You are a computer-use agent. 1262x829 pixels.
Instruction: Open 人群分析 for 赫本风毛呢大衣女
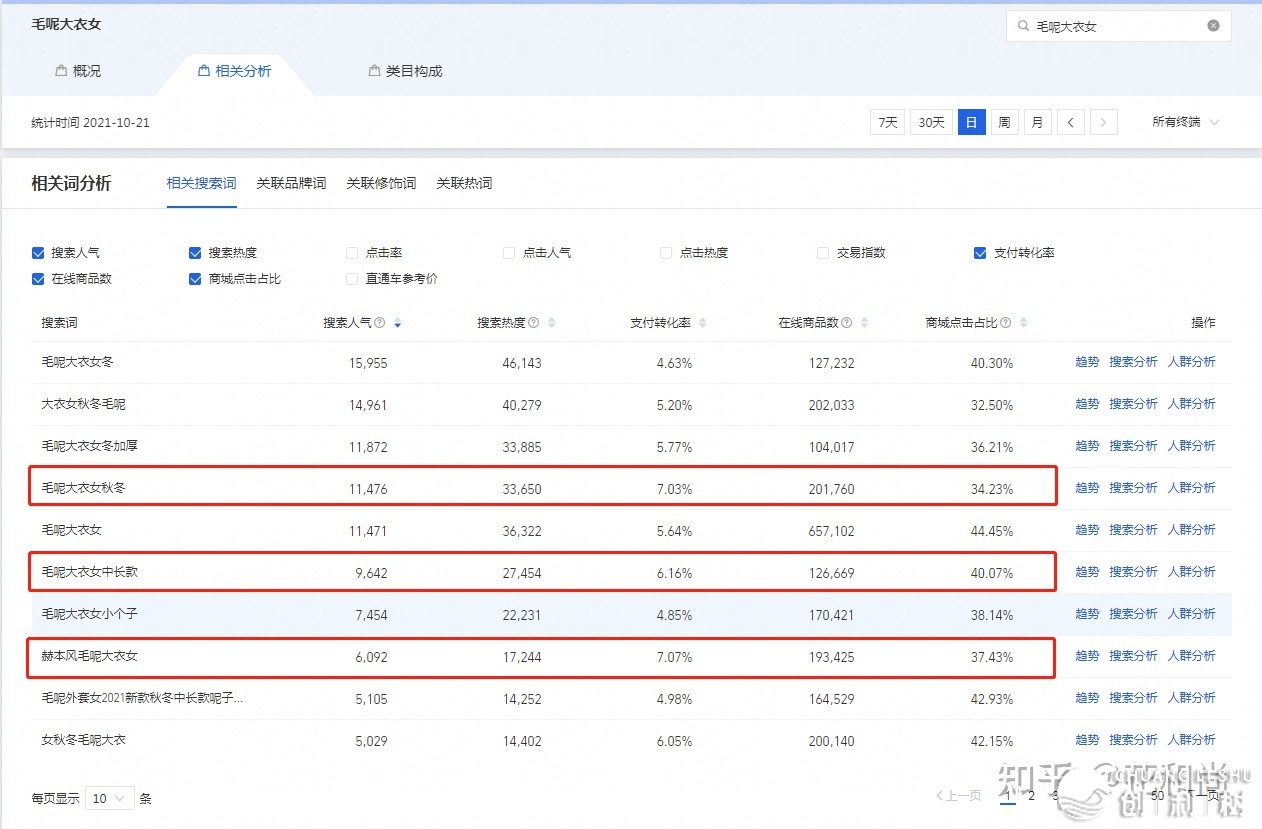pyautogui.click(x=1191, y=656)
